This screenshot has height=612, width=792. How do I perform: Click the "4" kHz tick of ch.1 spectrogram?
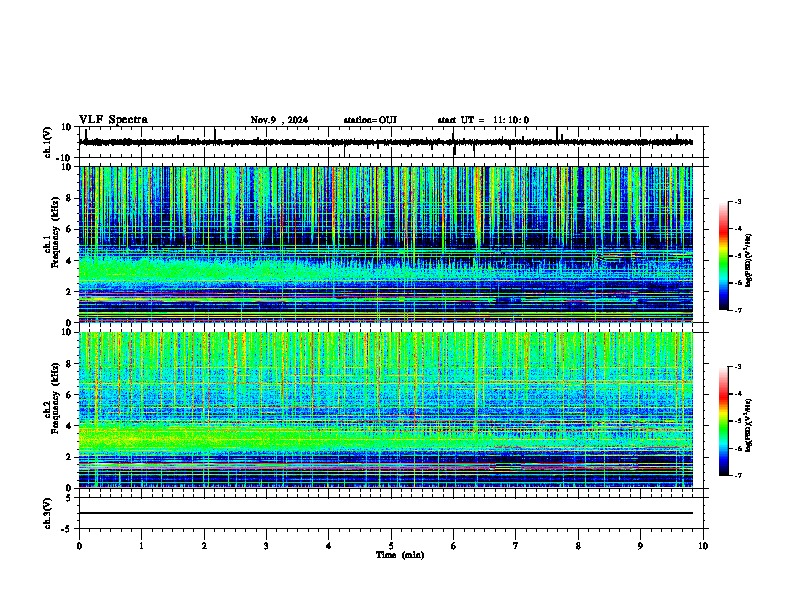(x=71, y=261)
